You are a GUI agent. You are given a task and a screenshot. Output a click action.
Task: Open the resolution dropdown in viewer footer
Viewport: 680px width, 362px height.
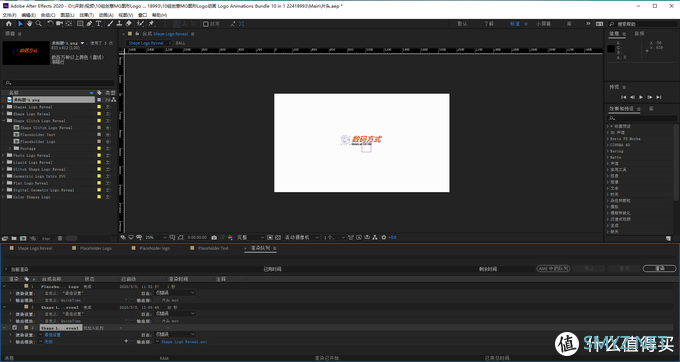click(250, 238)
